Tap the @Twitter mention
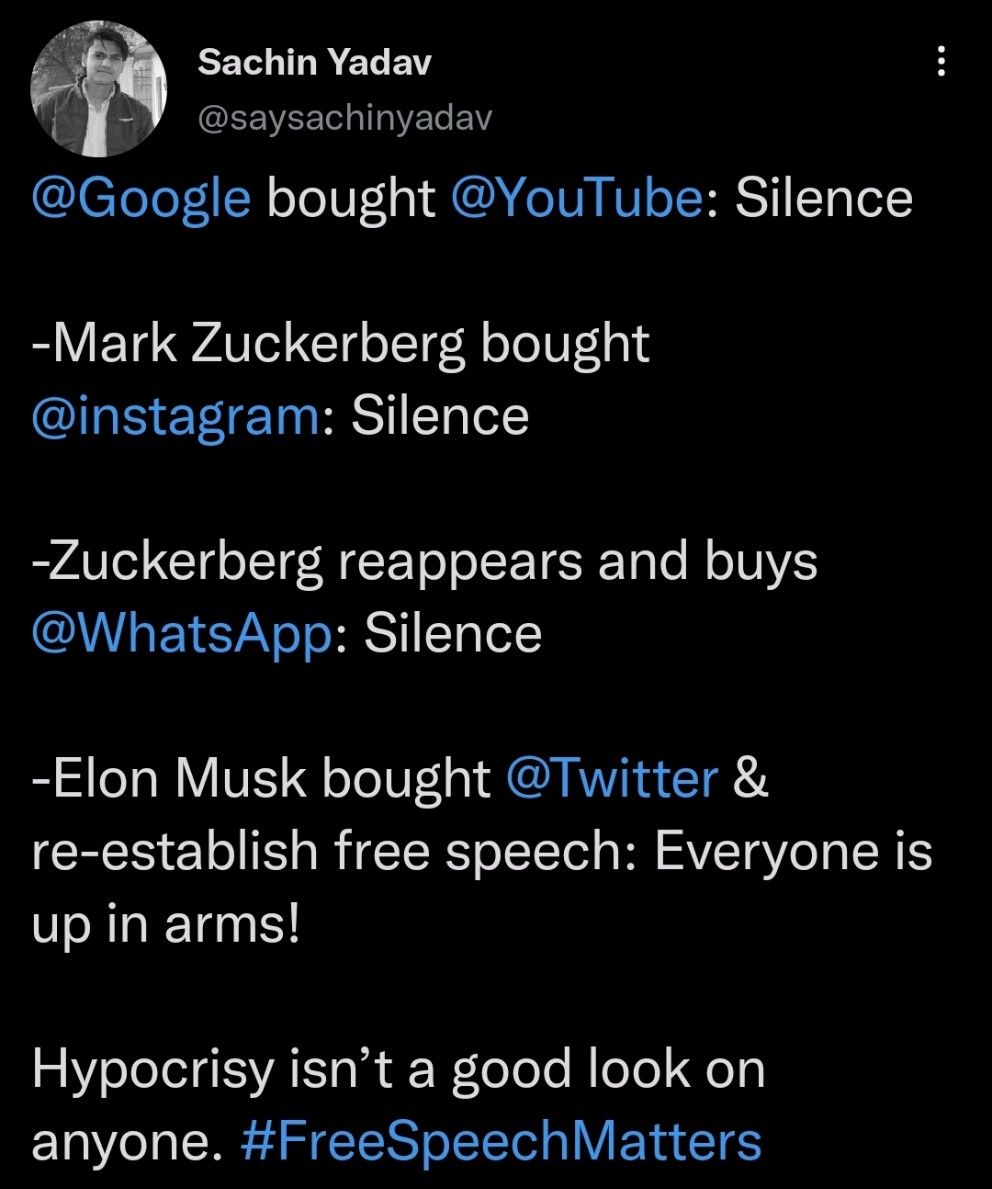The image size is (992, 1189). (611, 779)
